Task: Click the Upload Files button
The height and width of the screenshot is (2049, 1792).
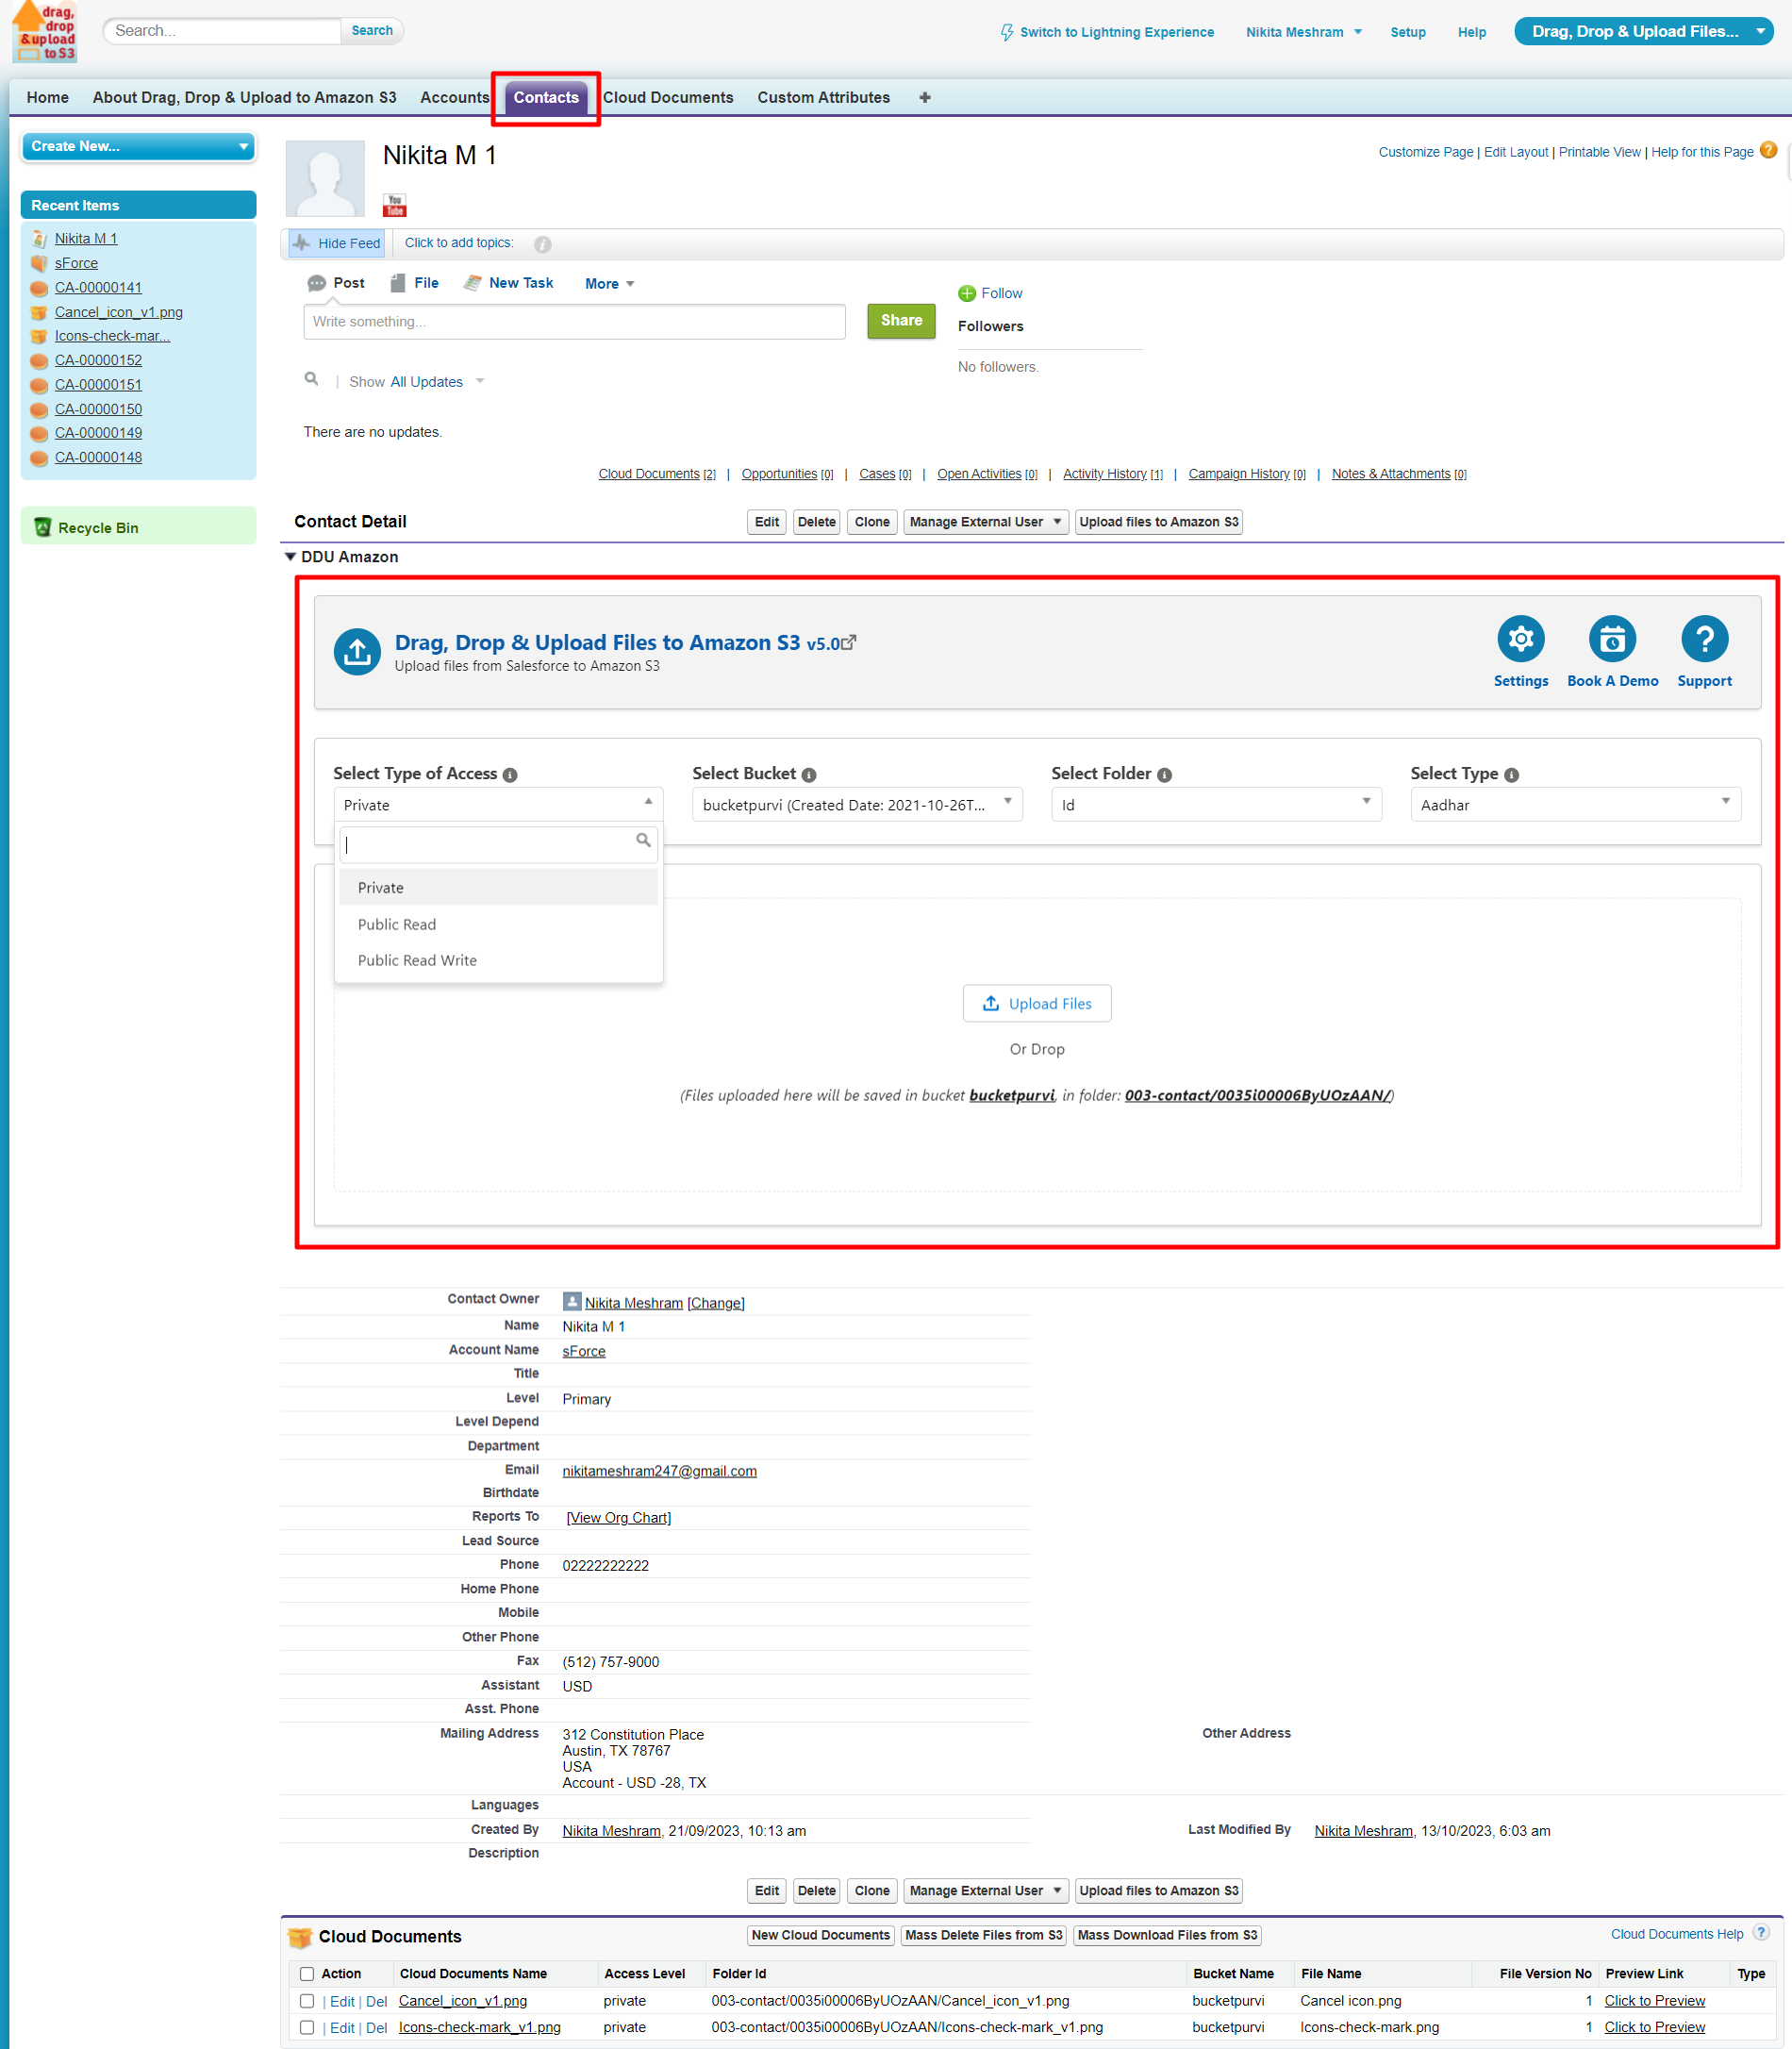Action: [1036, 1003]
